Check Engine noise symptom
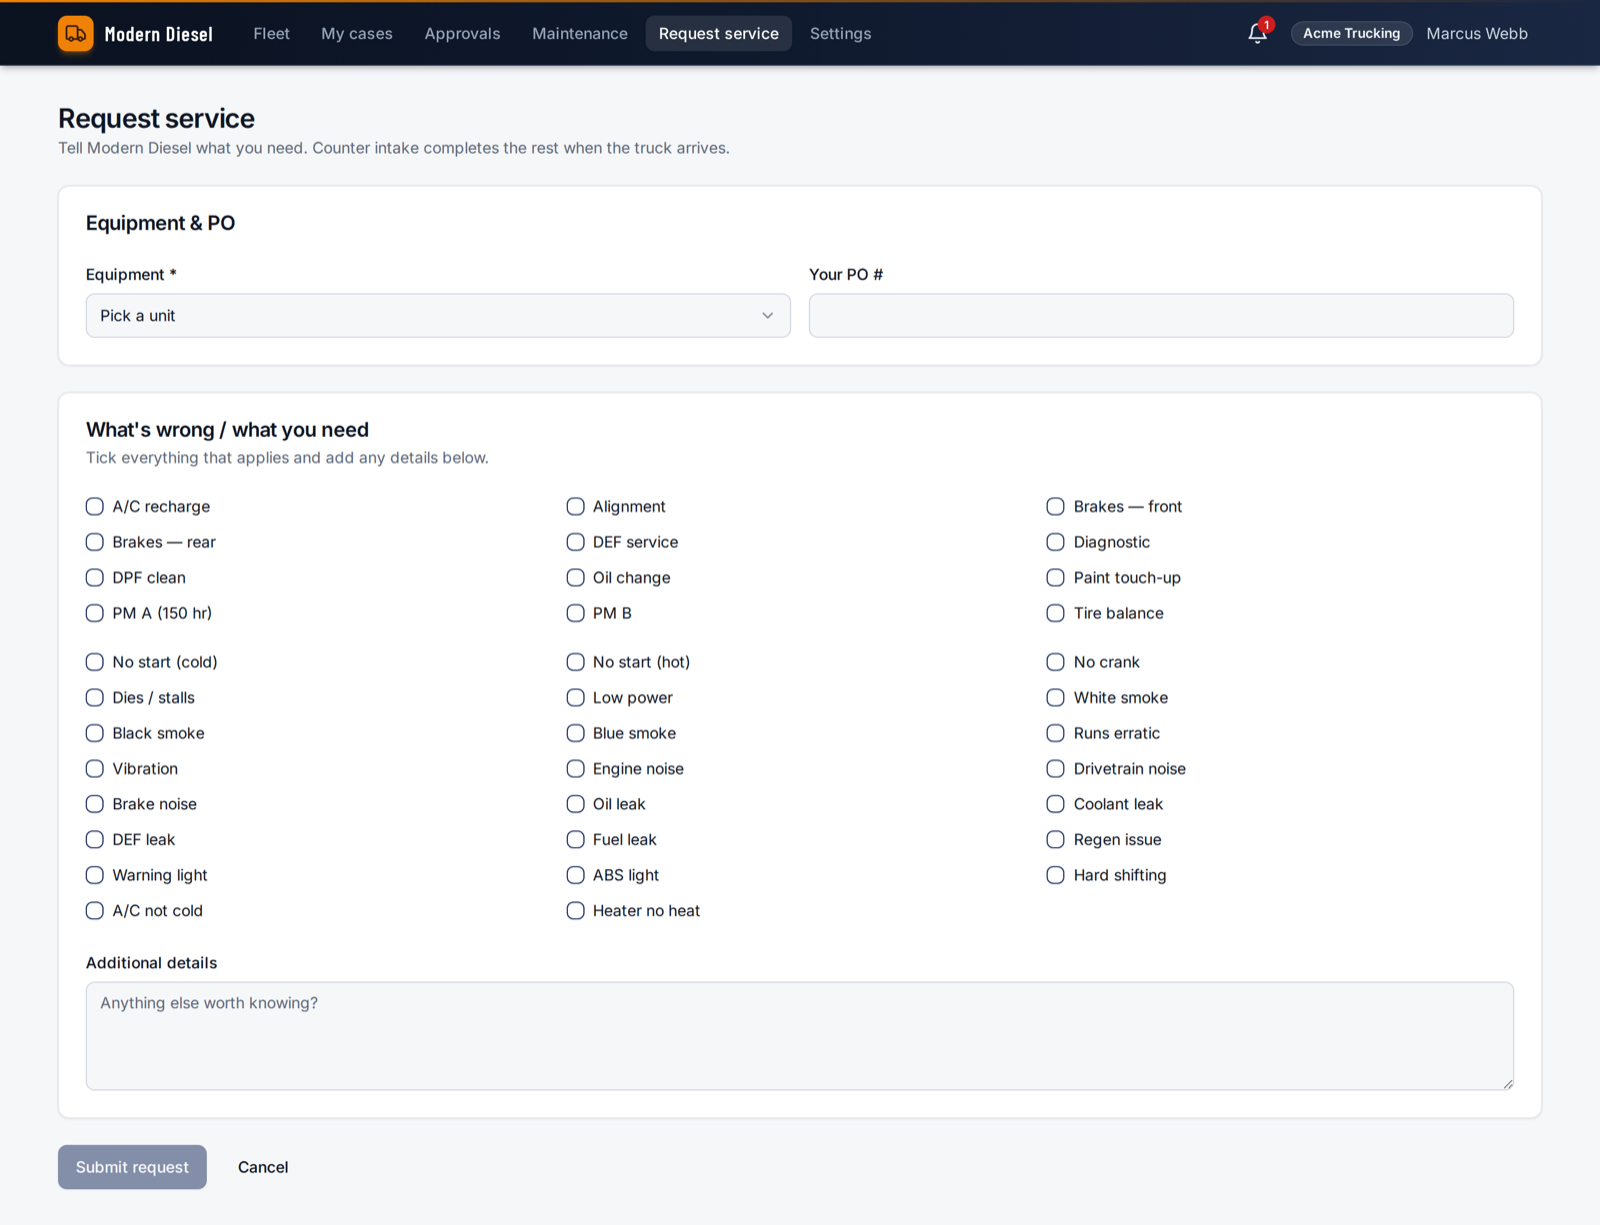1600x1225 pixels. pyautogui.click(x=575, y=768)
